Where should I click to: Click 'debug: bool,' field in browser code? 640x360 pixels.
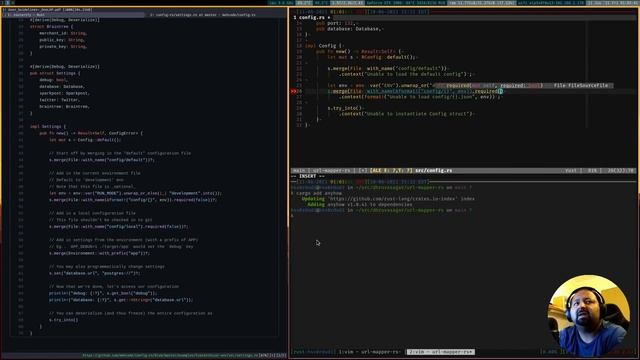pyautogui.click(x=53, y=80)
